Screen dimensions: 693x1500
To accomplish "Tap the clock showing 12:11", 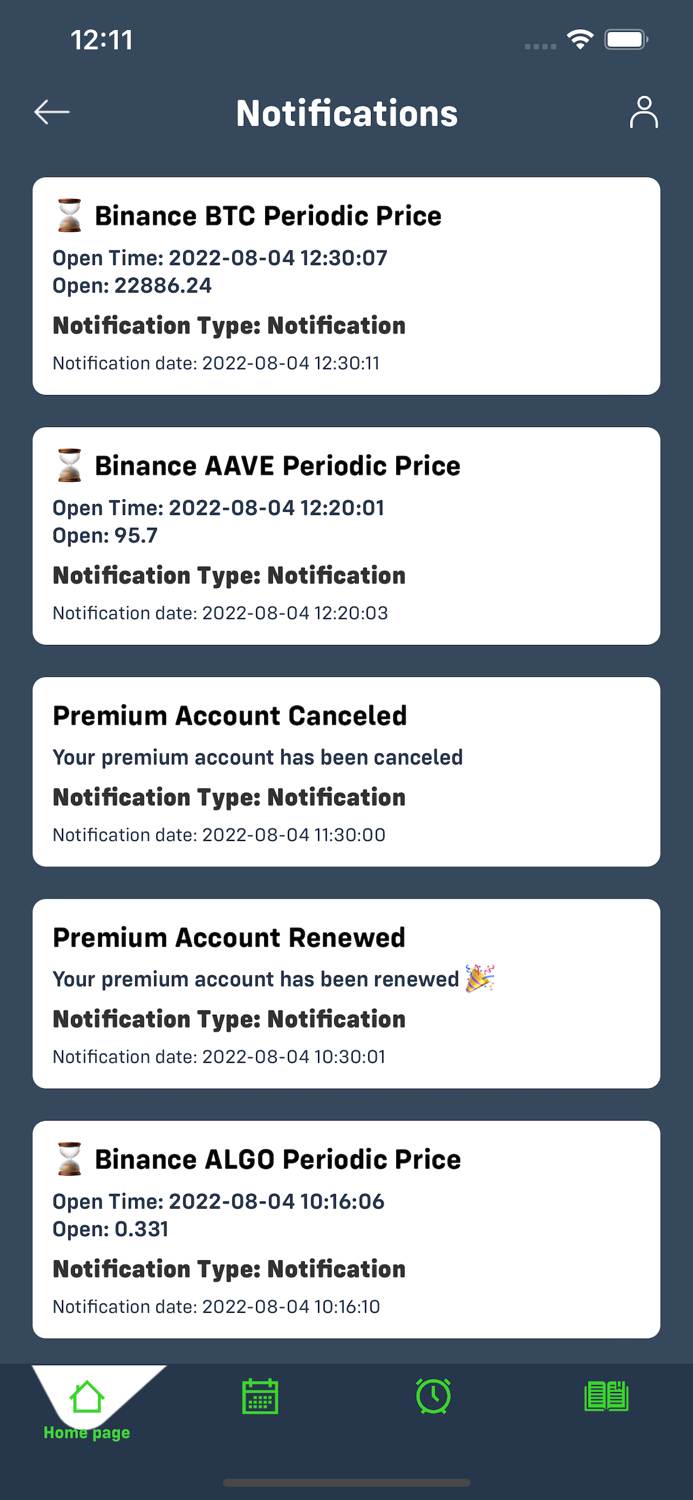I will (x=102, y=40).
